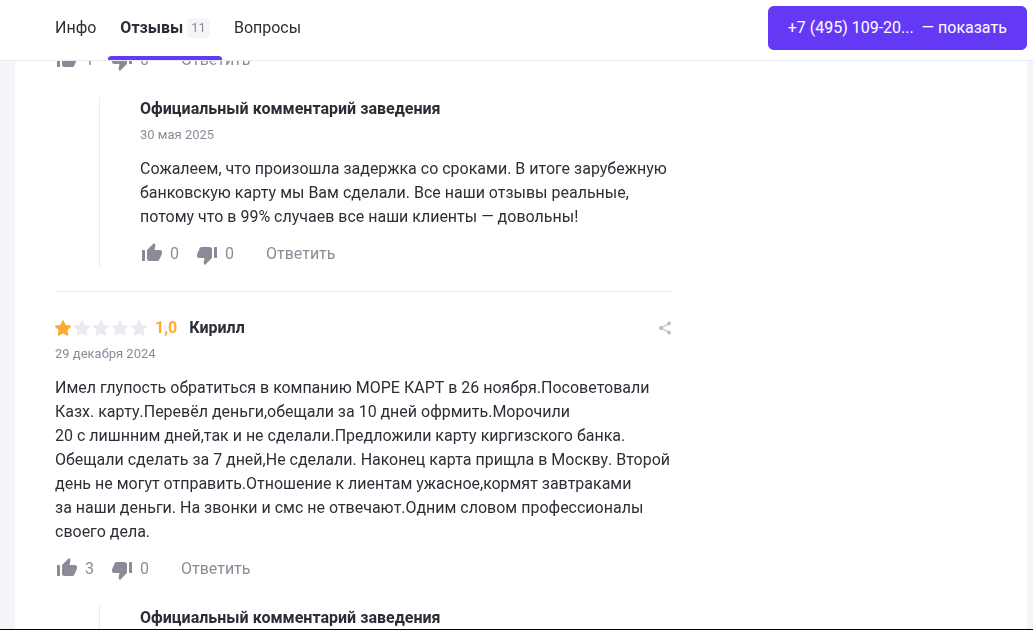Dislike the official venue comment
Screen dimensions: 1033x630
(207, 253)
